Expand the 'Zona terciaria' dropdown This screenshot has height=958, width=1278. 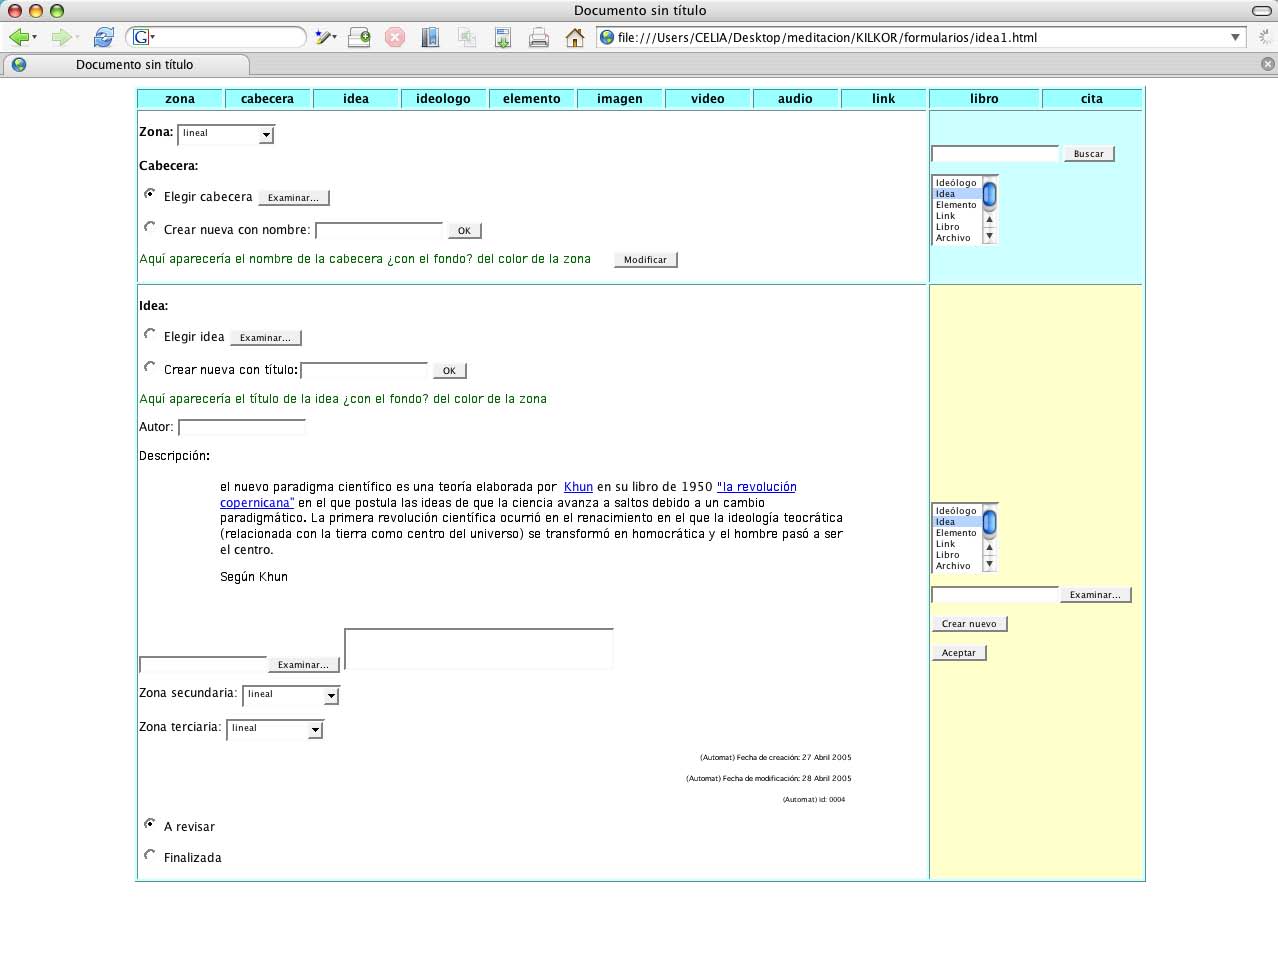[275, 729]
